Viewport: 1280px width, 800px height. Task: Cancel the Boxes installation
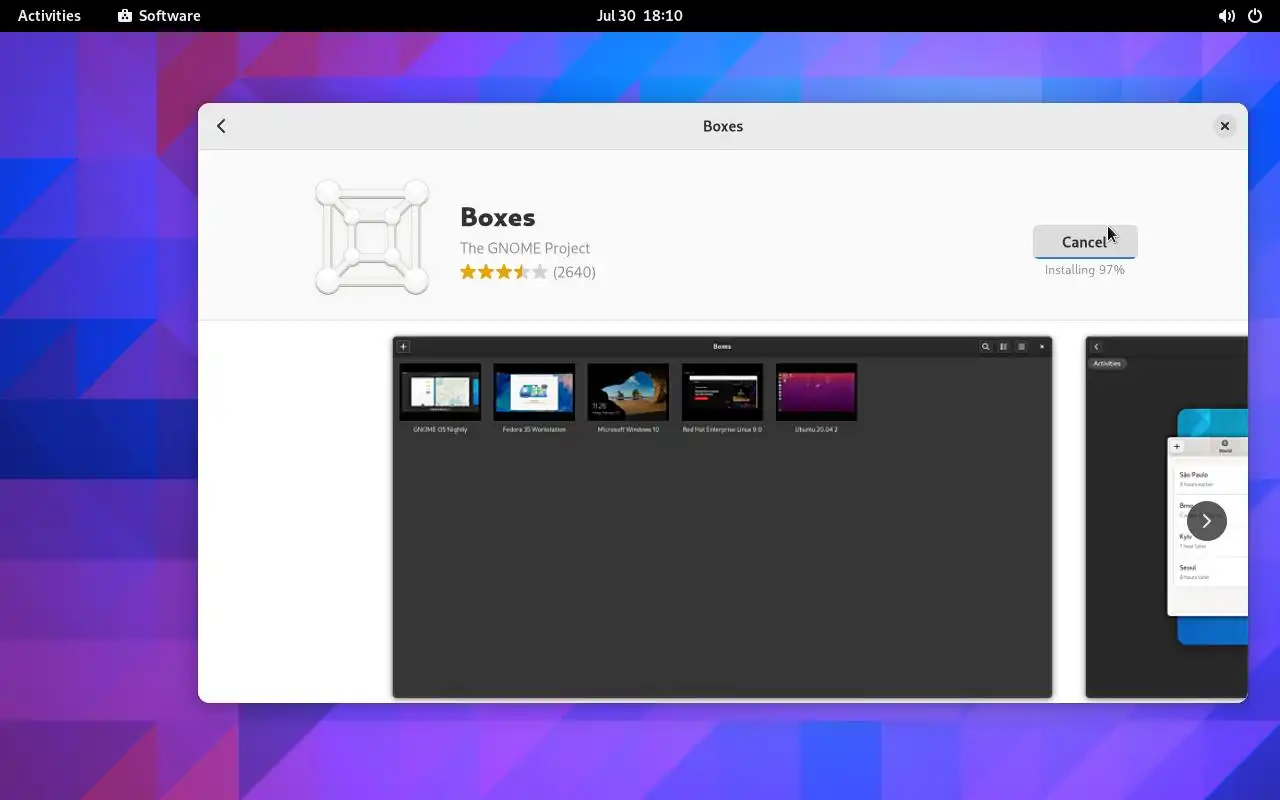point(1084,241)
